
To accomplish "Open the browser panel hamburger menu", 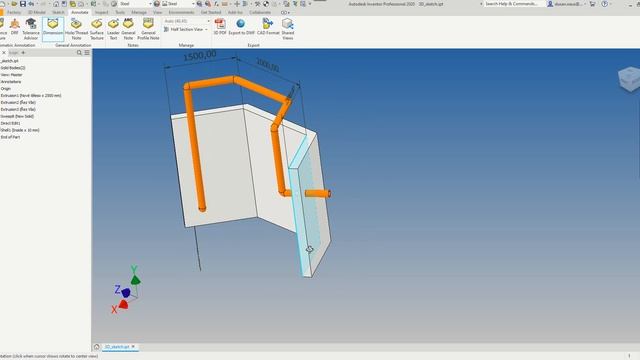I will tap(87, 53).
